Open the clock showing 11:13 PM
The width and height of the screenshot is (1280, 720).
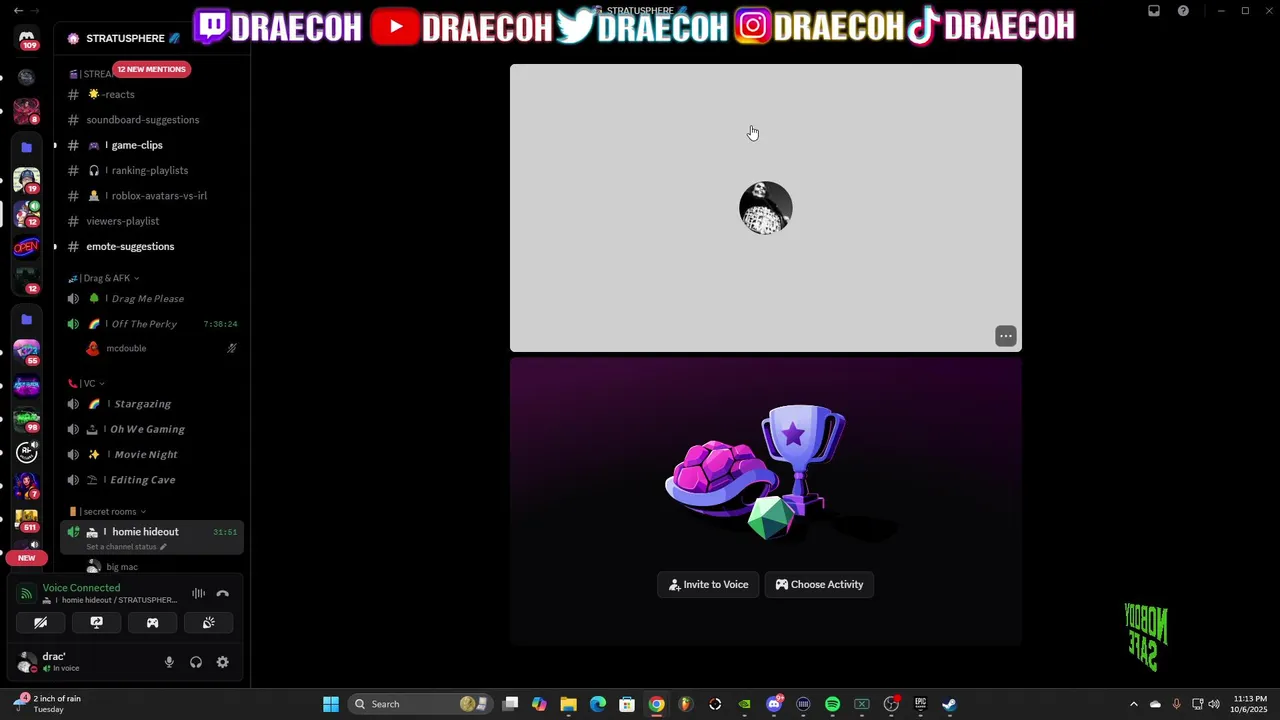pyautogui.click(x=1250, y=704)
